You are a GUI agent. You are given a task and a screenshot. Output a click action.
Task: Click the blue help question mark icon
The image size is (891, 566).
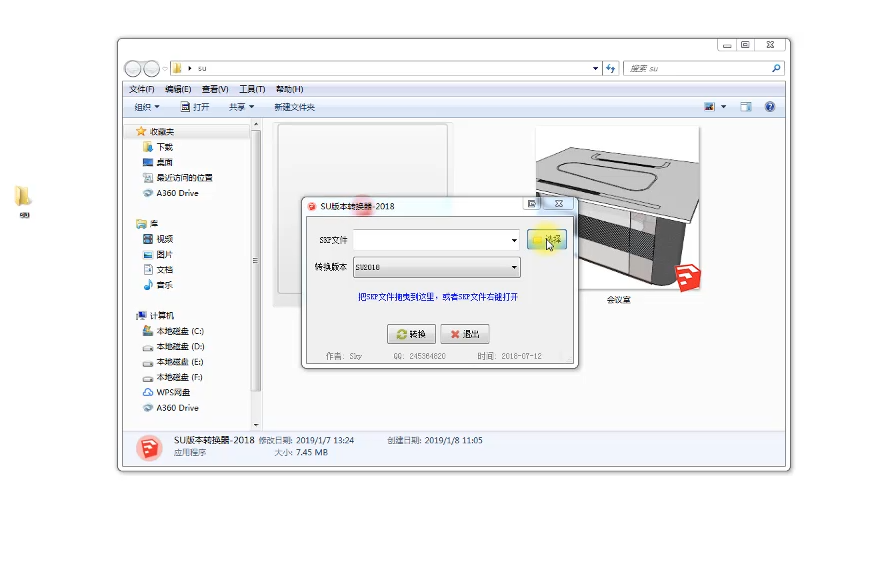coord(769,107)
